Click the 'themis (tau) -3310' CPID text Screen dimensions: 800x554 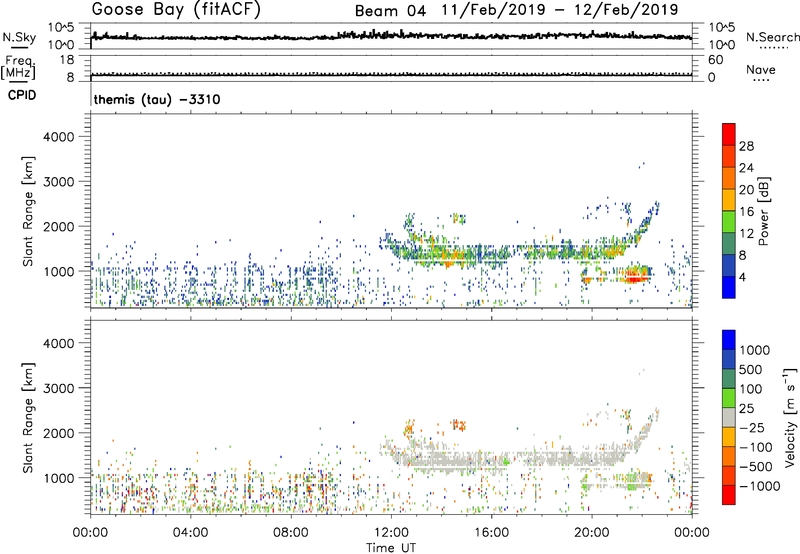coord(157,99)
